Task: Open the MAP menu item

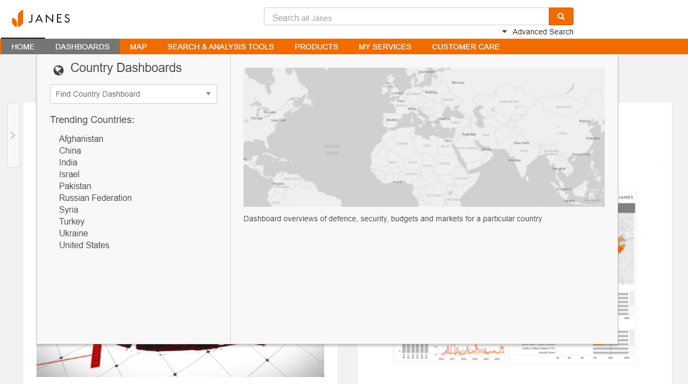Action: pyautogui.click(x=138, y=47)
